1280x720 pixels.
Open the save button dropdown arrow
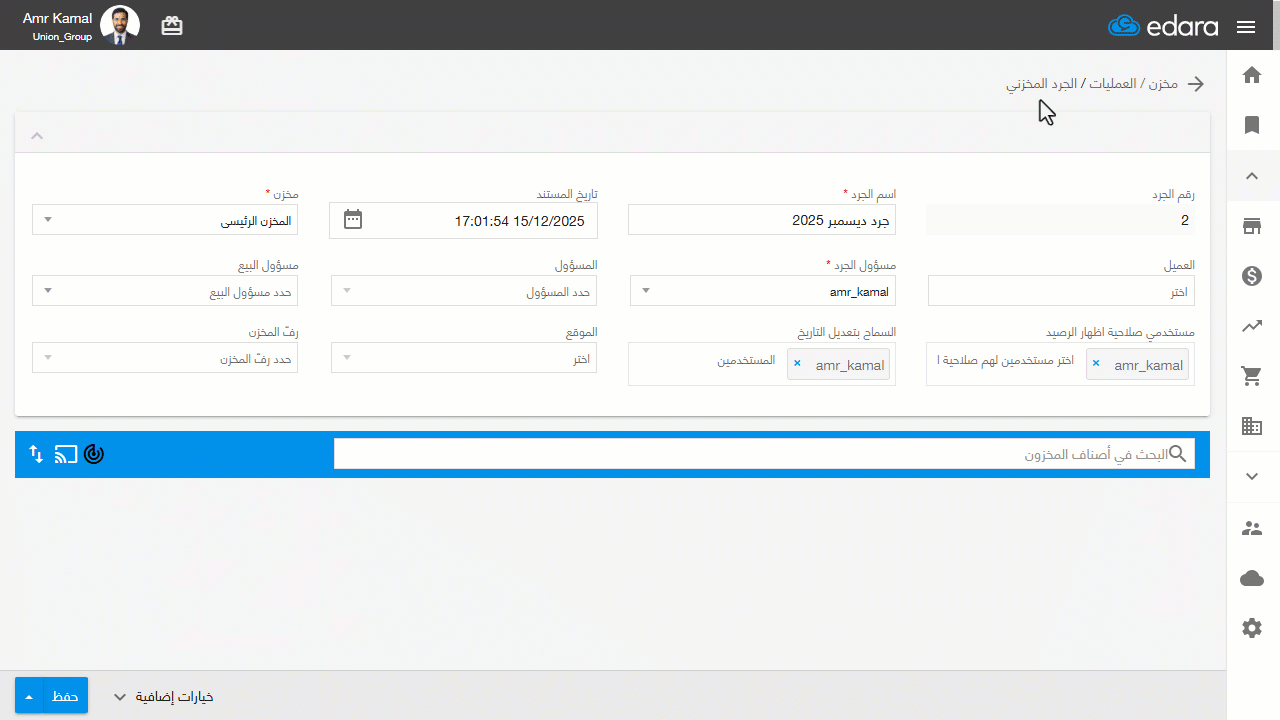[x=29, y=696]
